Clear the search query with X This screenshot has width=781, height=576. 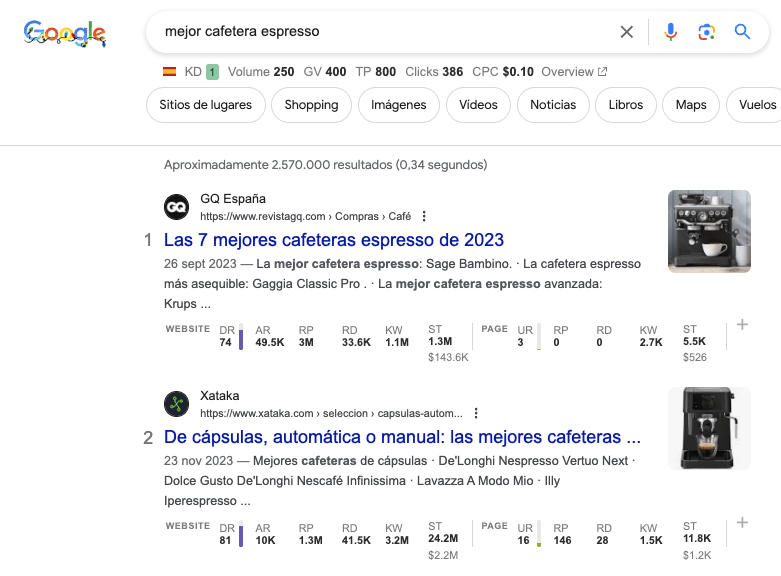point(627,32)
